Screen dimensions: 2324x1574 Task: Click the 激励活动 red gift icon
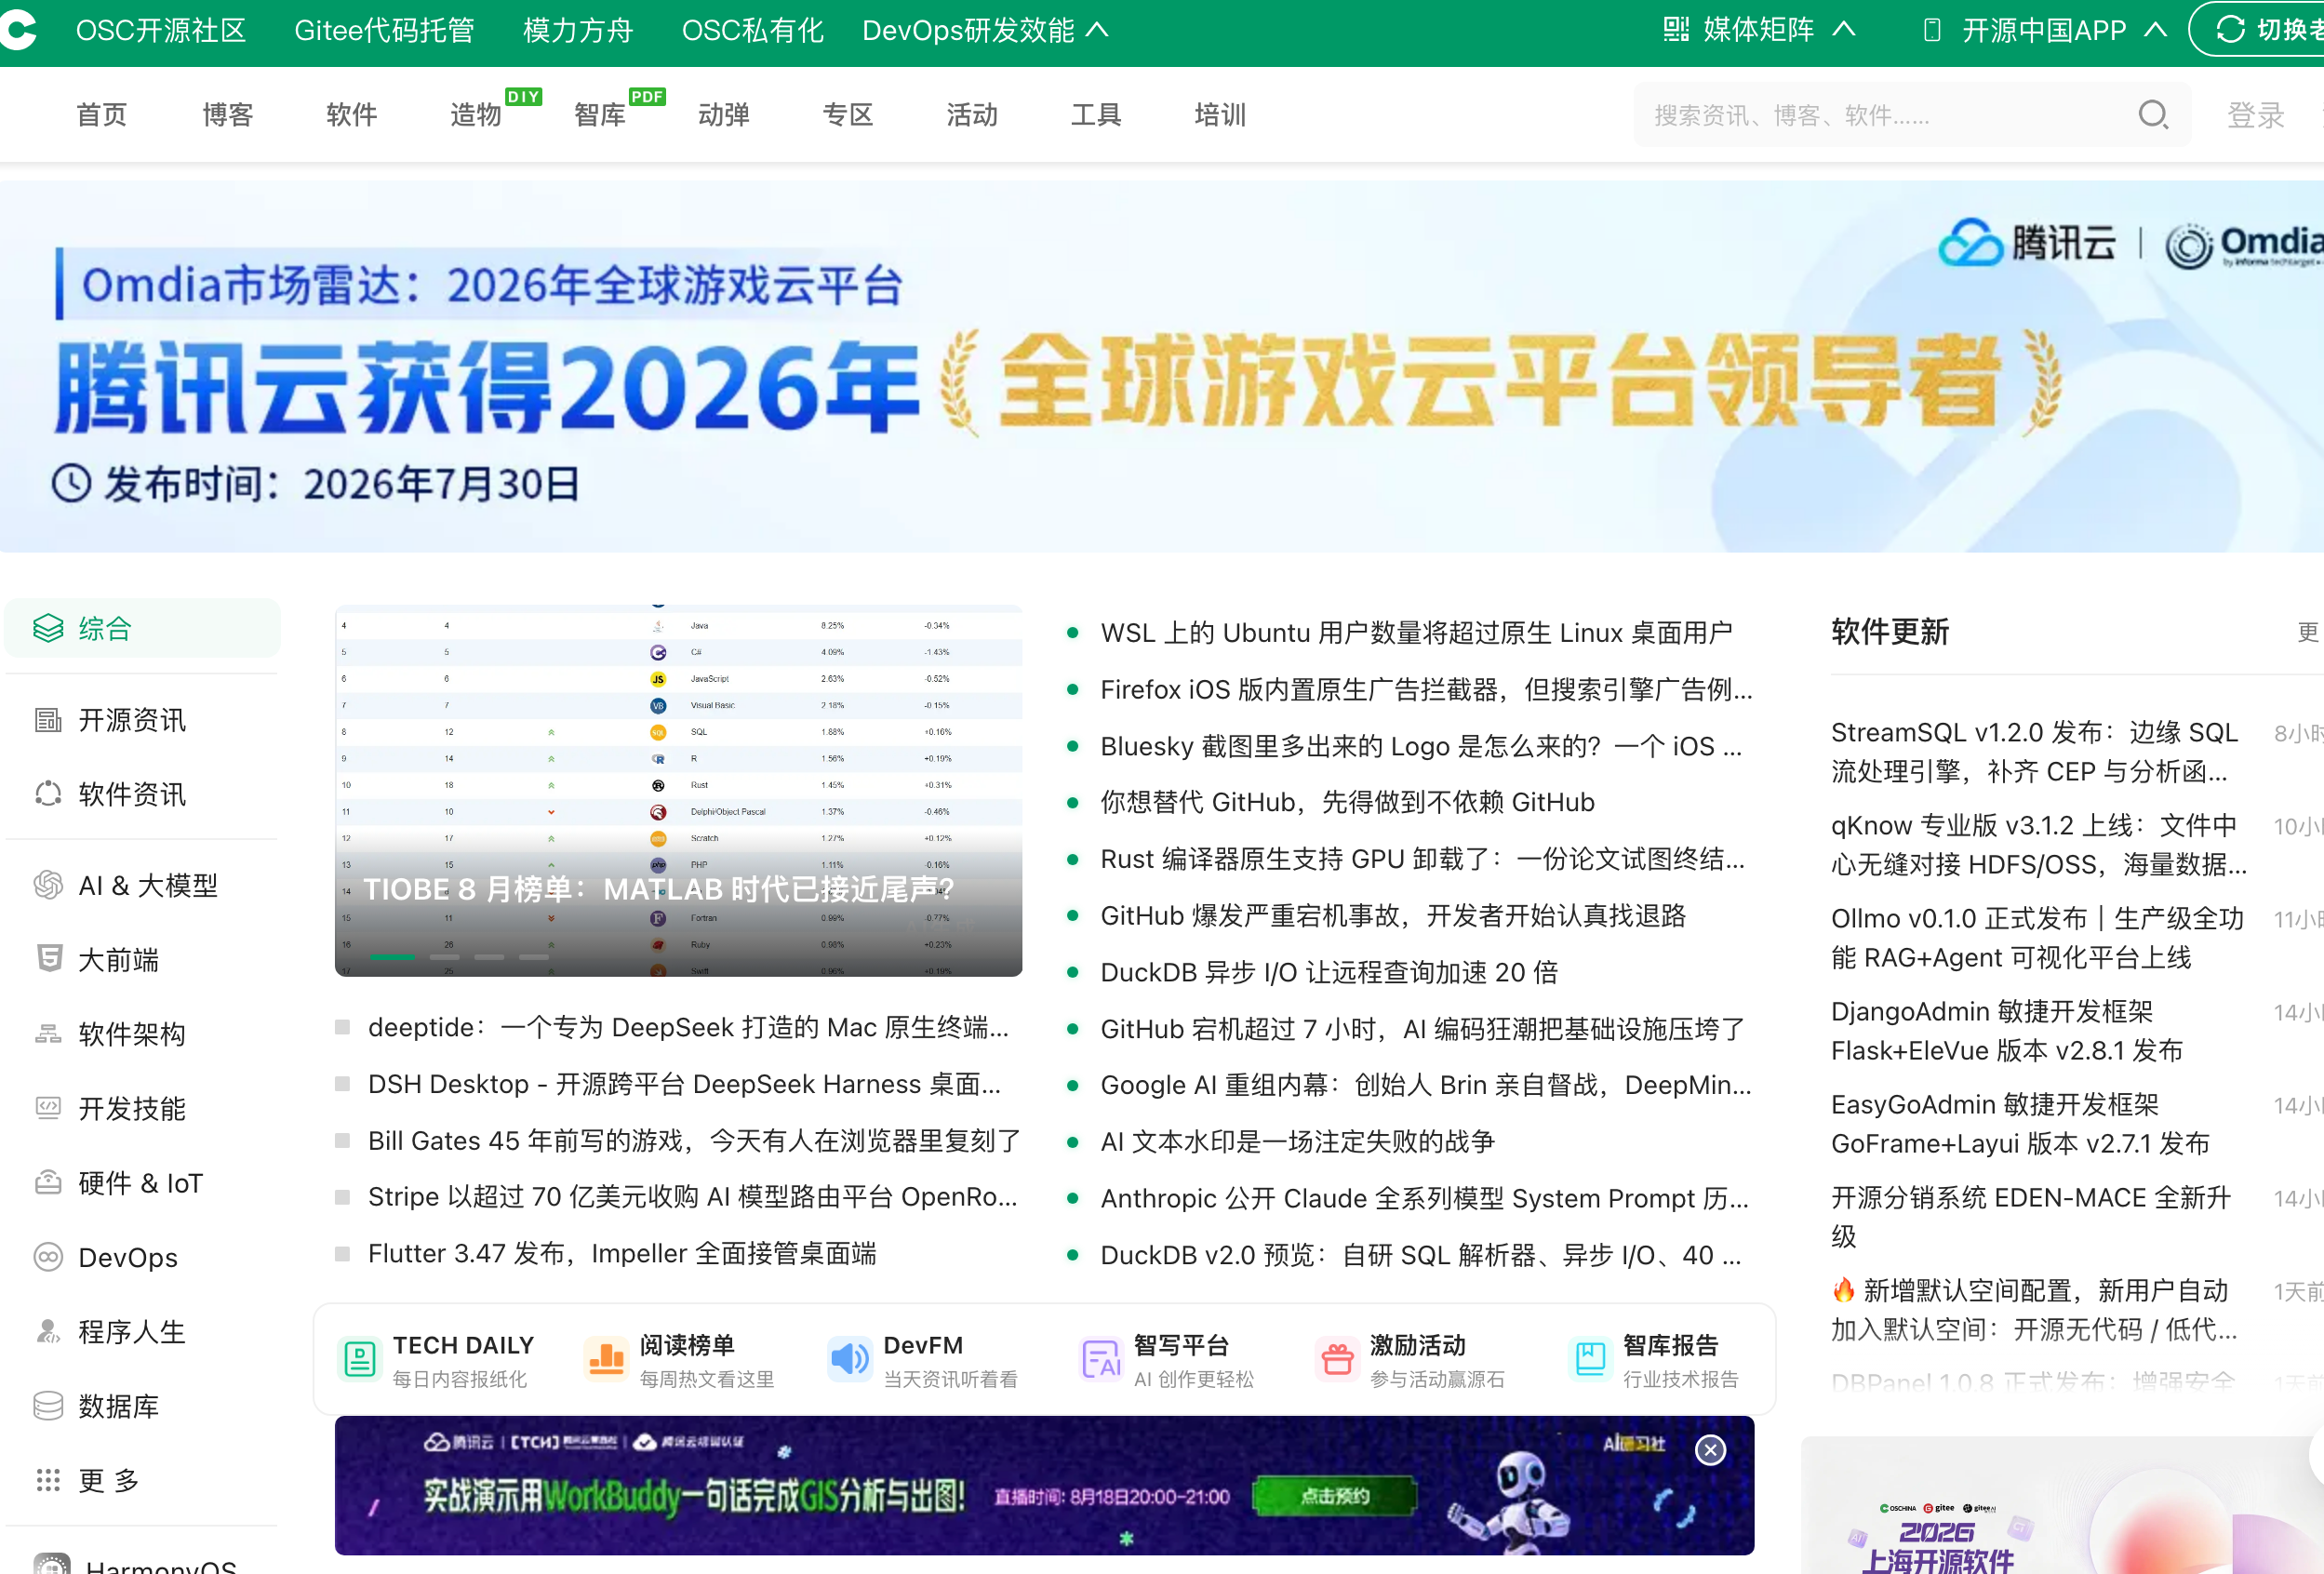(x=1337, y=1360)
